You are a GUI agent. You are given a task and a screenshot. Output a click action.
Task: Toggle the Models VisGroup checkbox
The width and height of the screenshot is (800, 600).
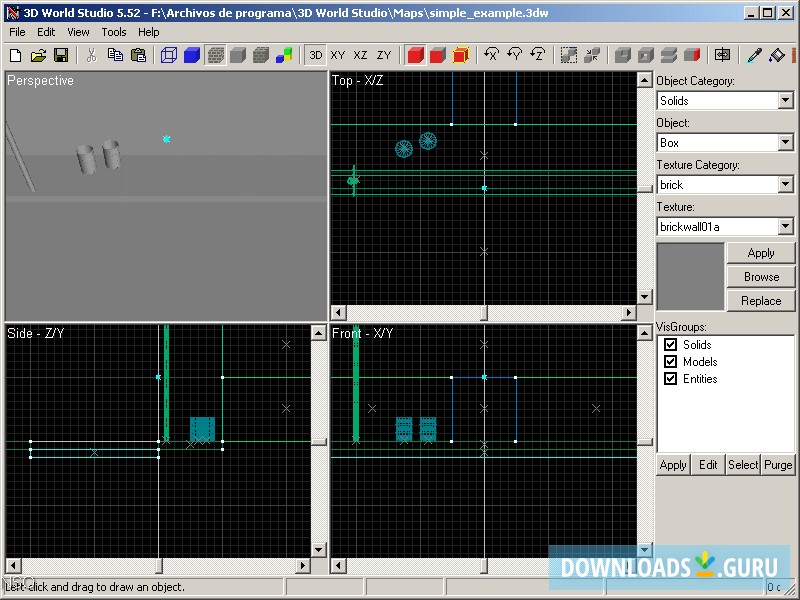click(671, 362)
